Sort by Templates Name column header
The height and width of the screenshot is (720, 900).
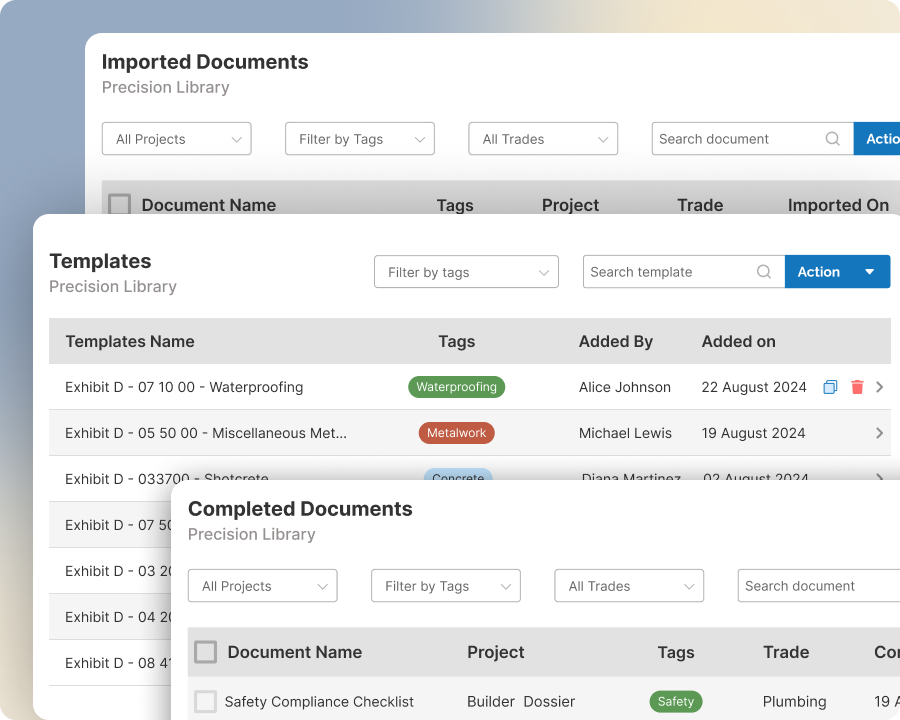pos(130,341)
